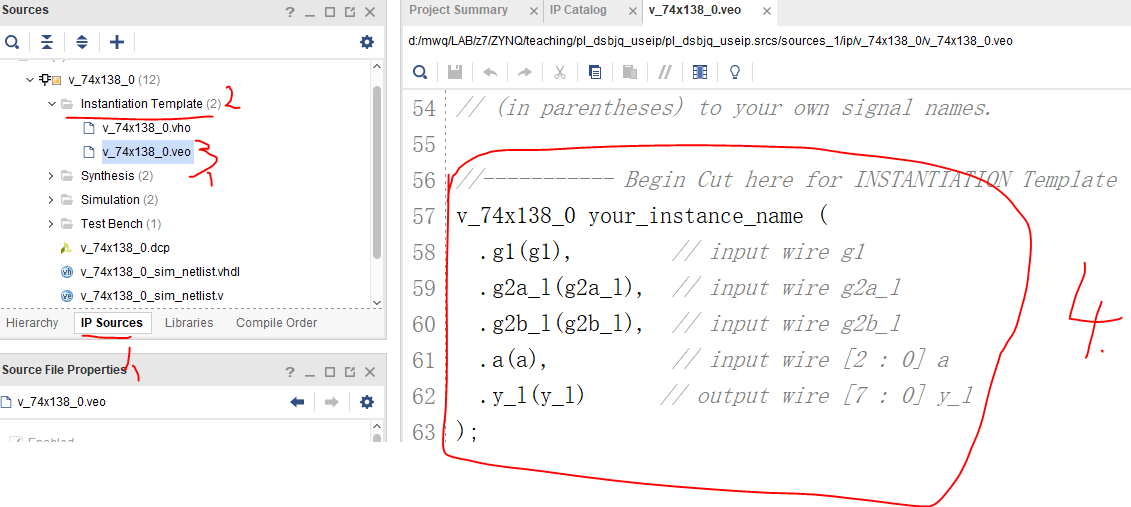1131x507 pixels.
Task: Place cursor on '.a(a),' code line
Action: (513, 360)
